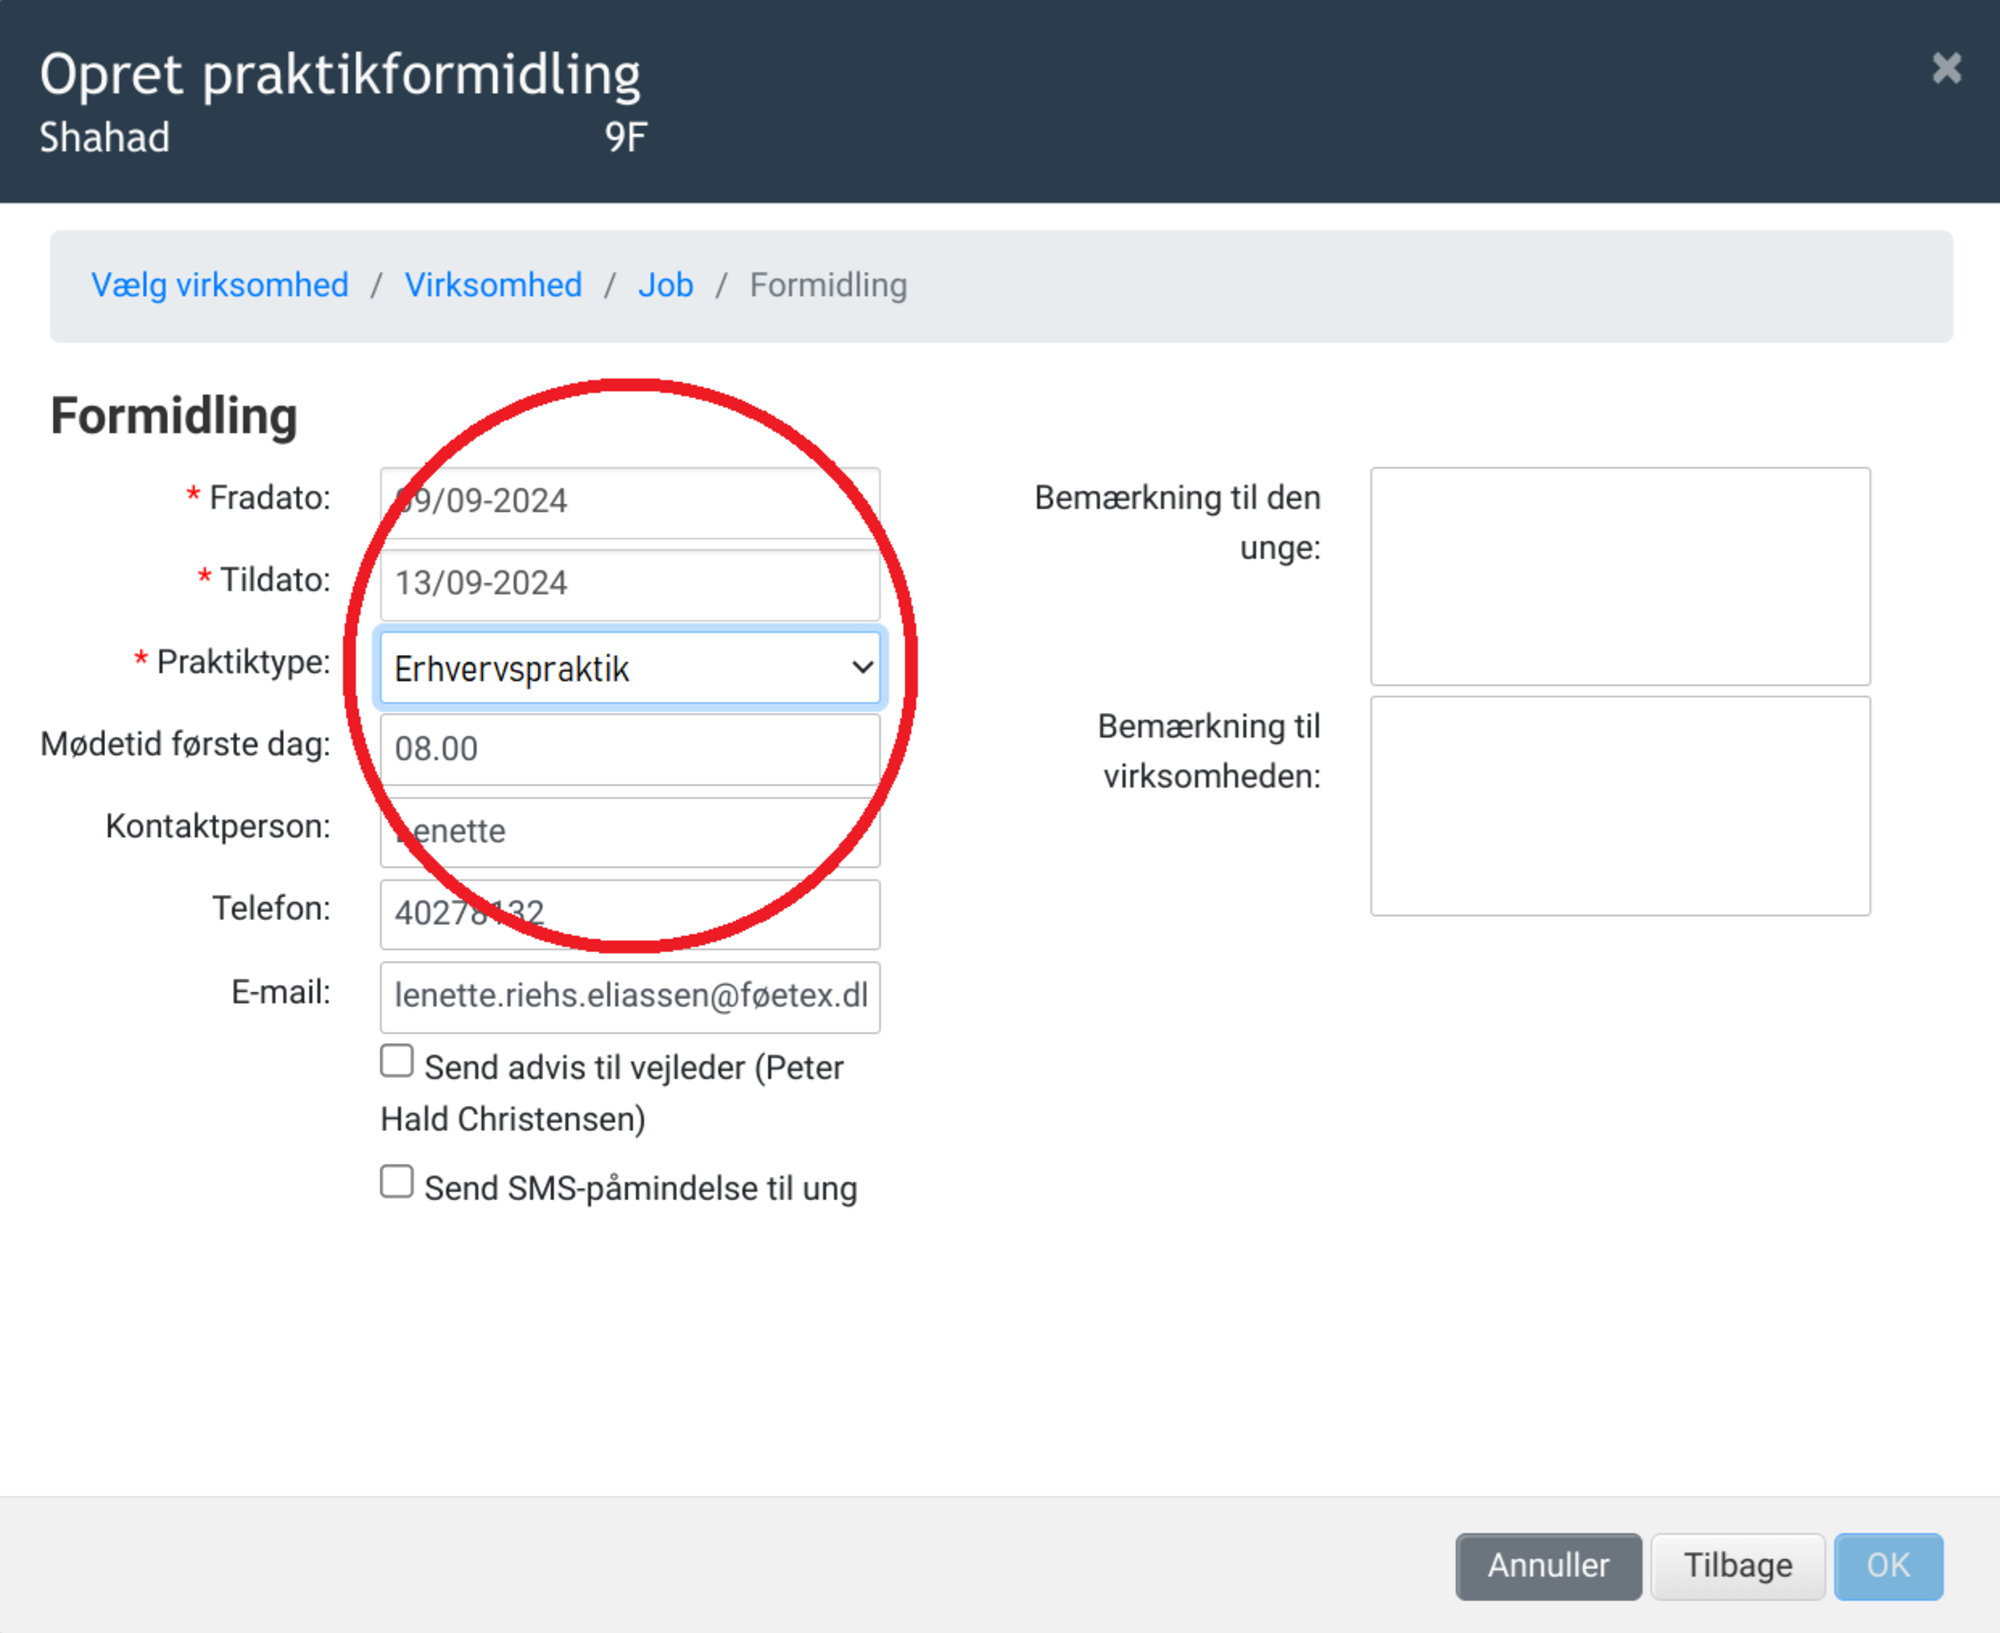Viewport: 2000px width, 1633px height.
Task: Open the Virksomhed breadcrumb link
Action: [x=493, y=285]
